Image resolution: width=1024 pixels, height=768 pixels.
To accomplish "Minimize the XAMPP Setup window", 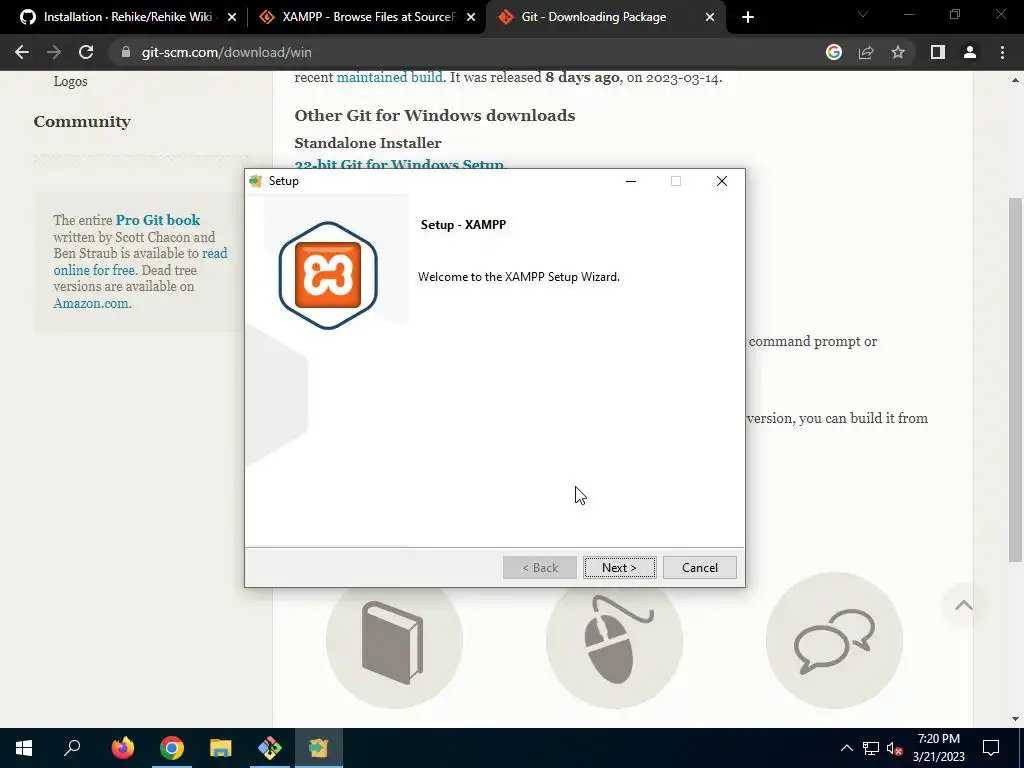I will click(631, 181).
